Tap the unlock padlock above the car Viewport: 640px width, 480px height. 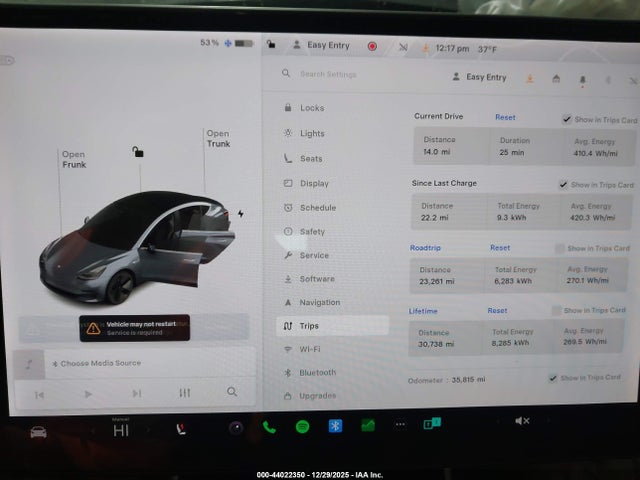138,152
